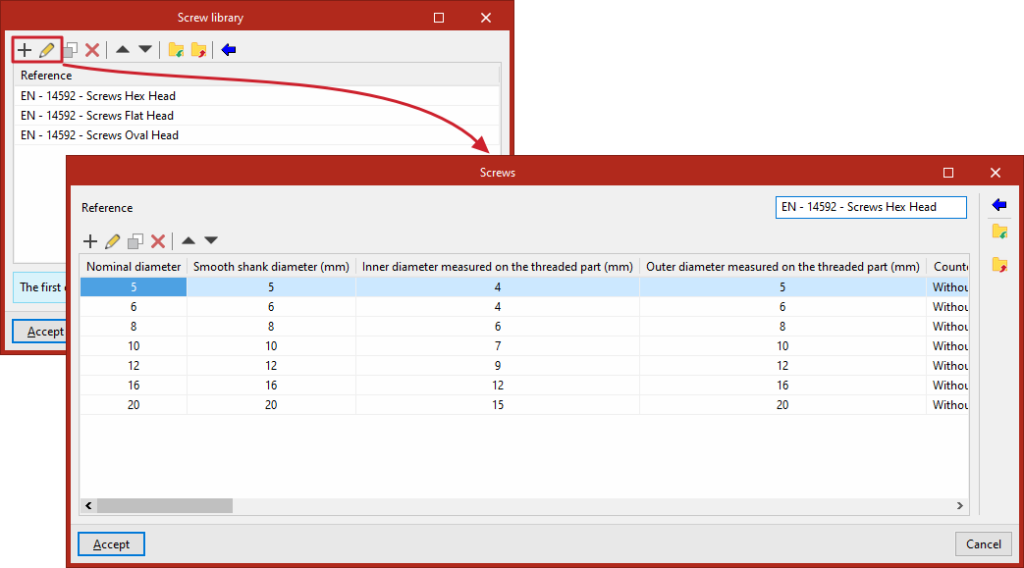The height and width of the screenshot is (568, 1024).
Task: Edit selected Screw library entry with pencil
Action: 46,50
